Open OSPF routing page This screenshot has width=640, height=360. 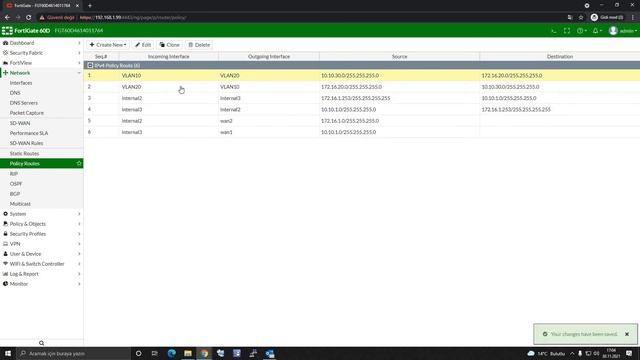click(x=16, y=184)
